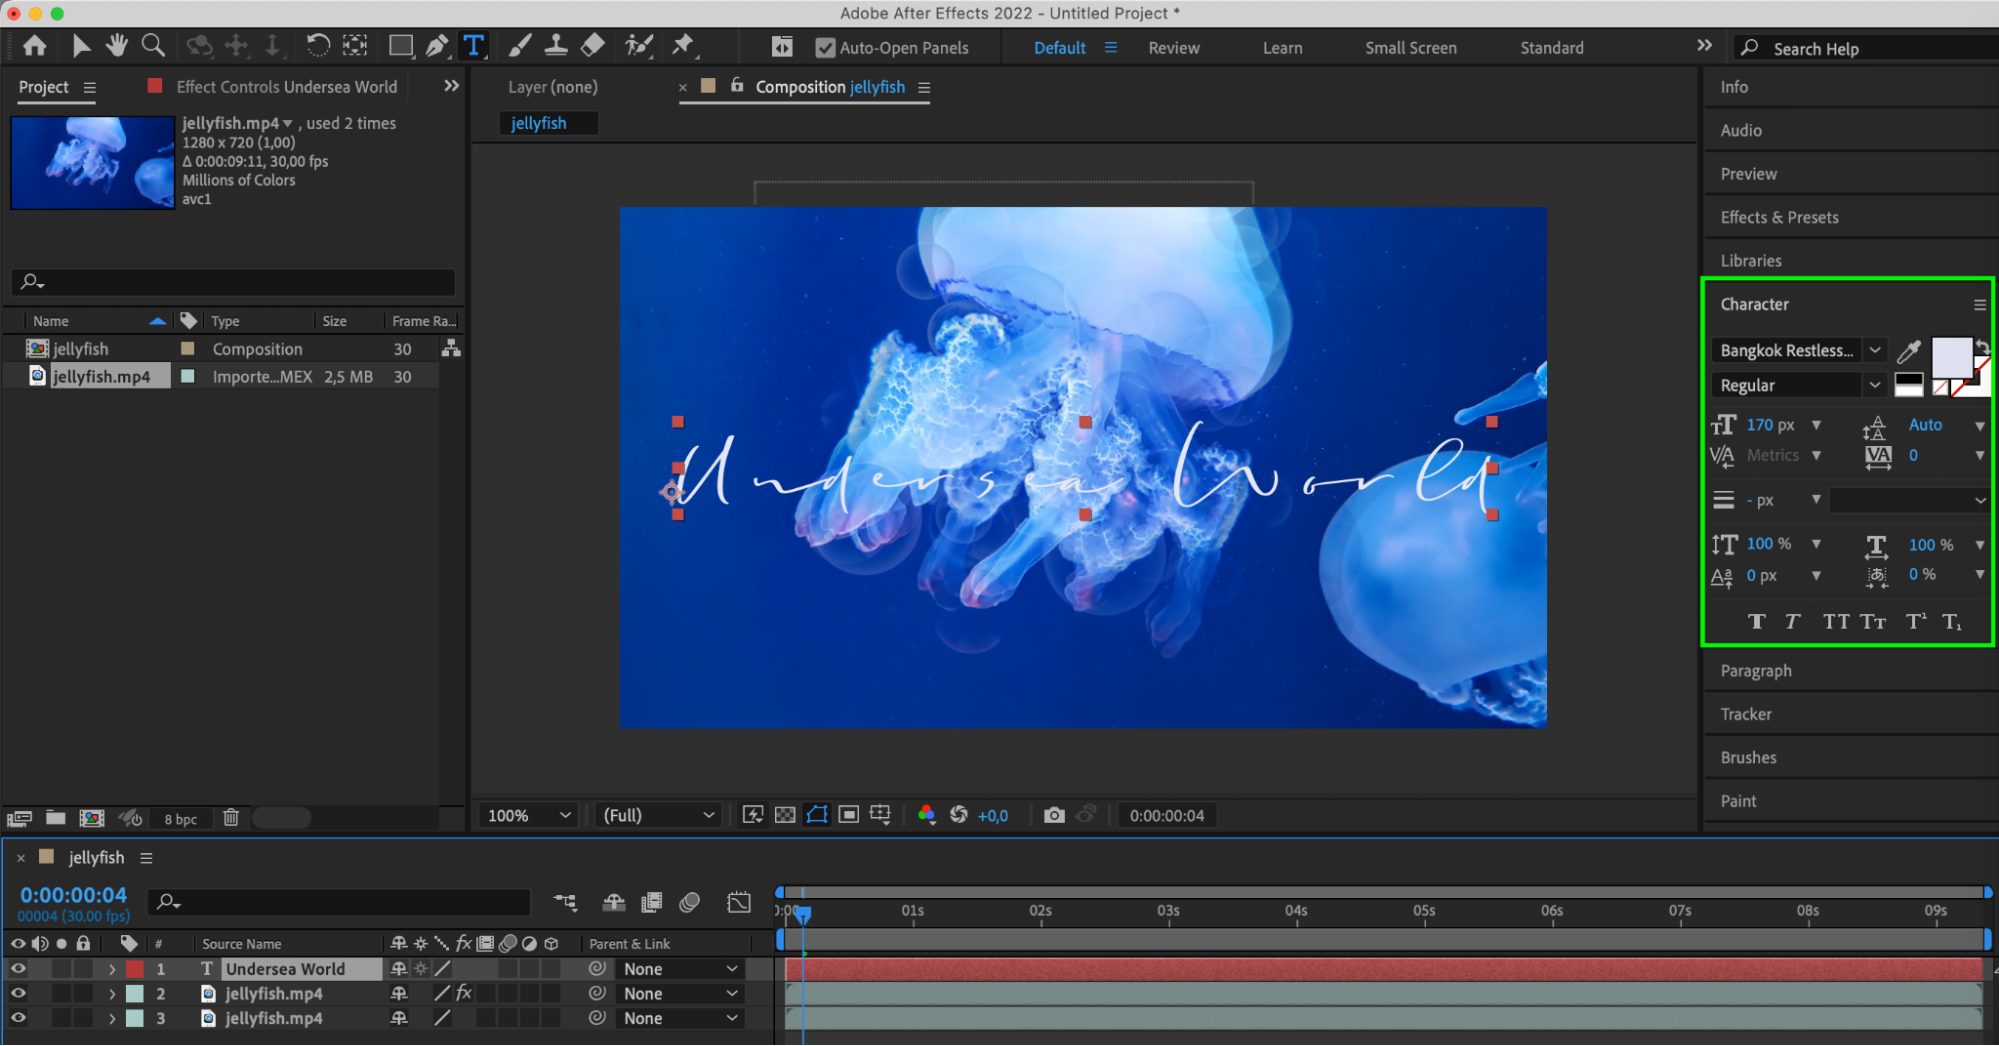The width and height of the screenshot is (1999, 1046).
Task: Click the text fill color swatch
Action: click(x=1949, y=356)
